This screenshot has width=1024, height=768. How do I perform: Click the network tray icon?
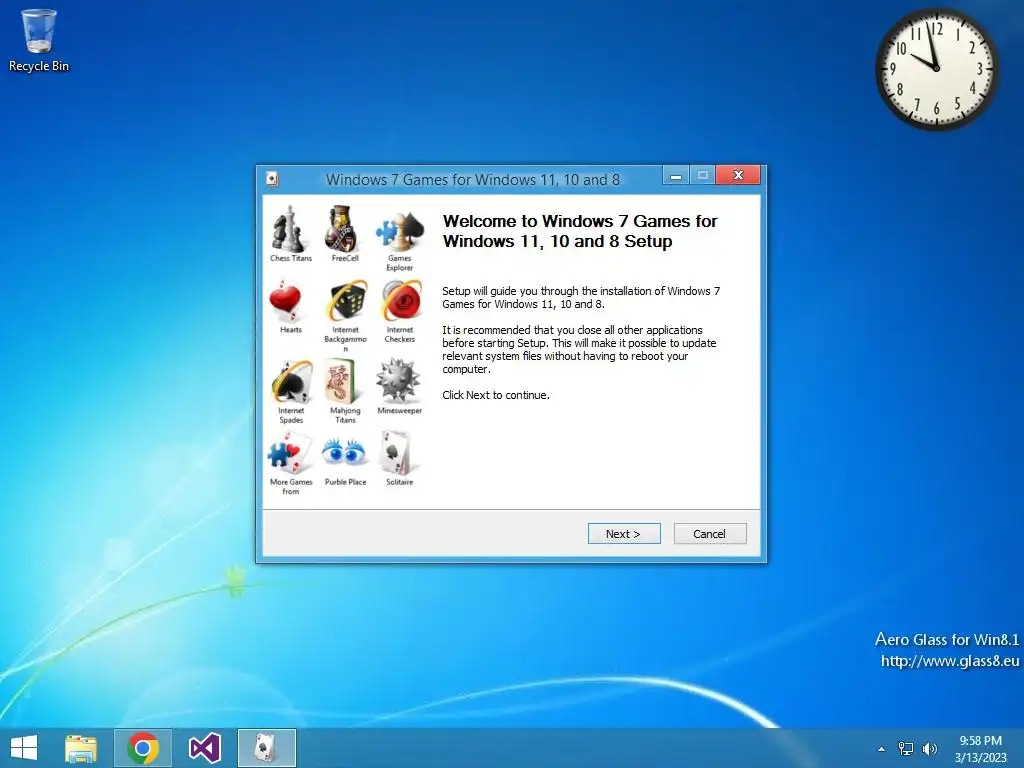(x=906, y=749)
